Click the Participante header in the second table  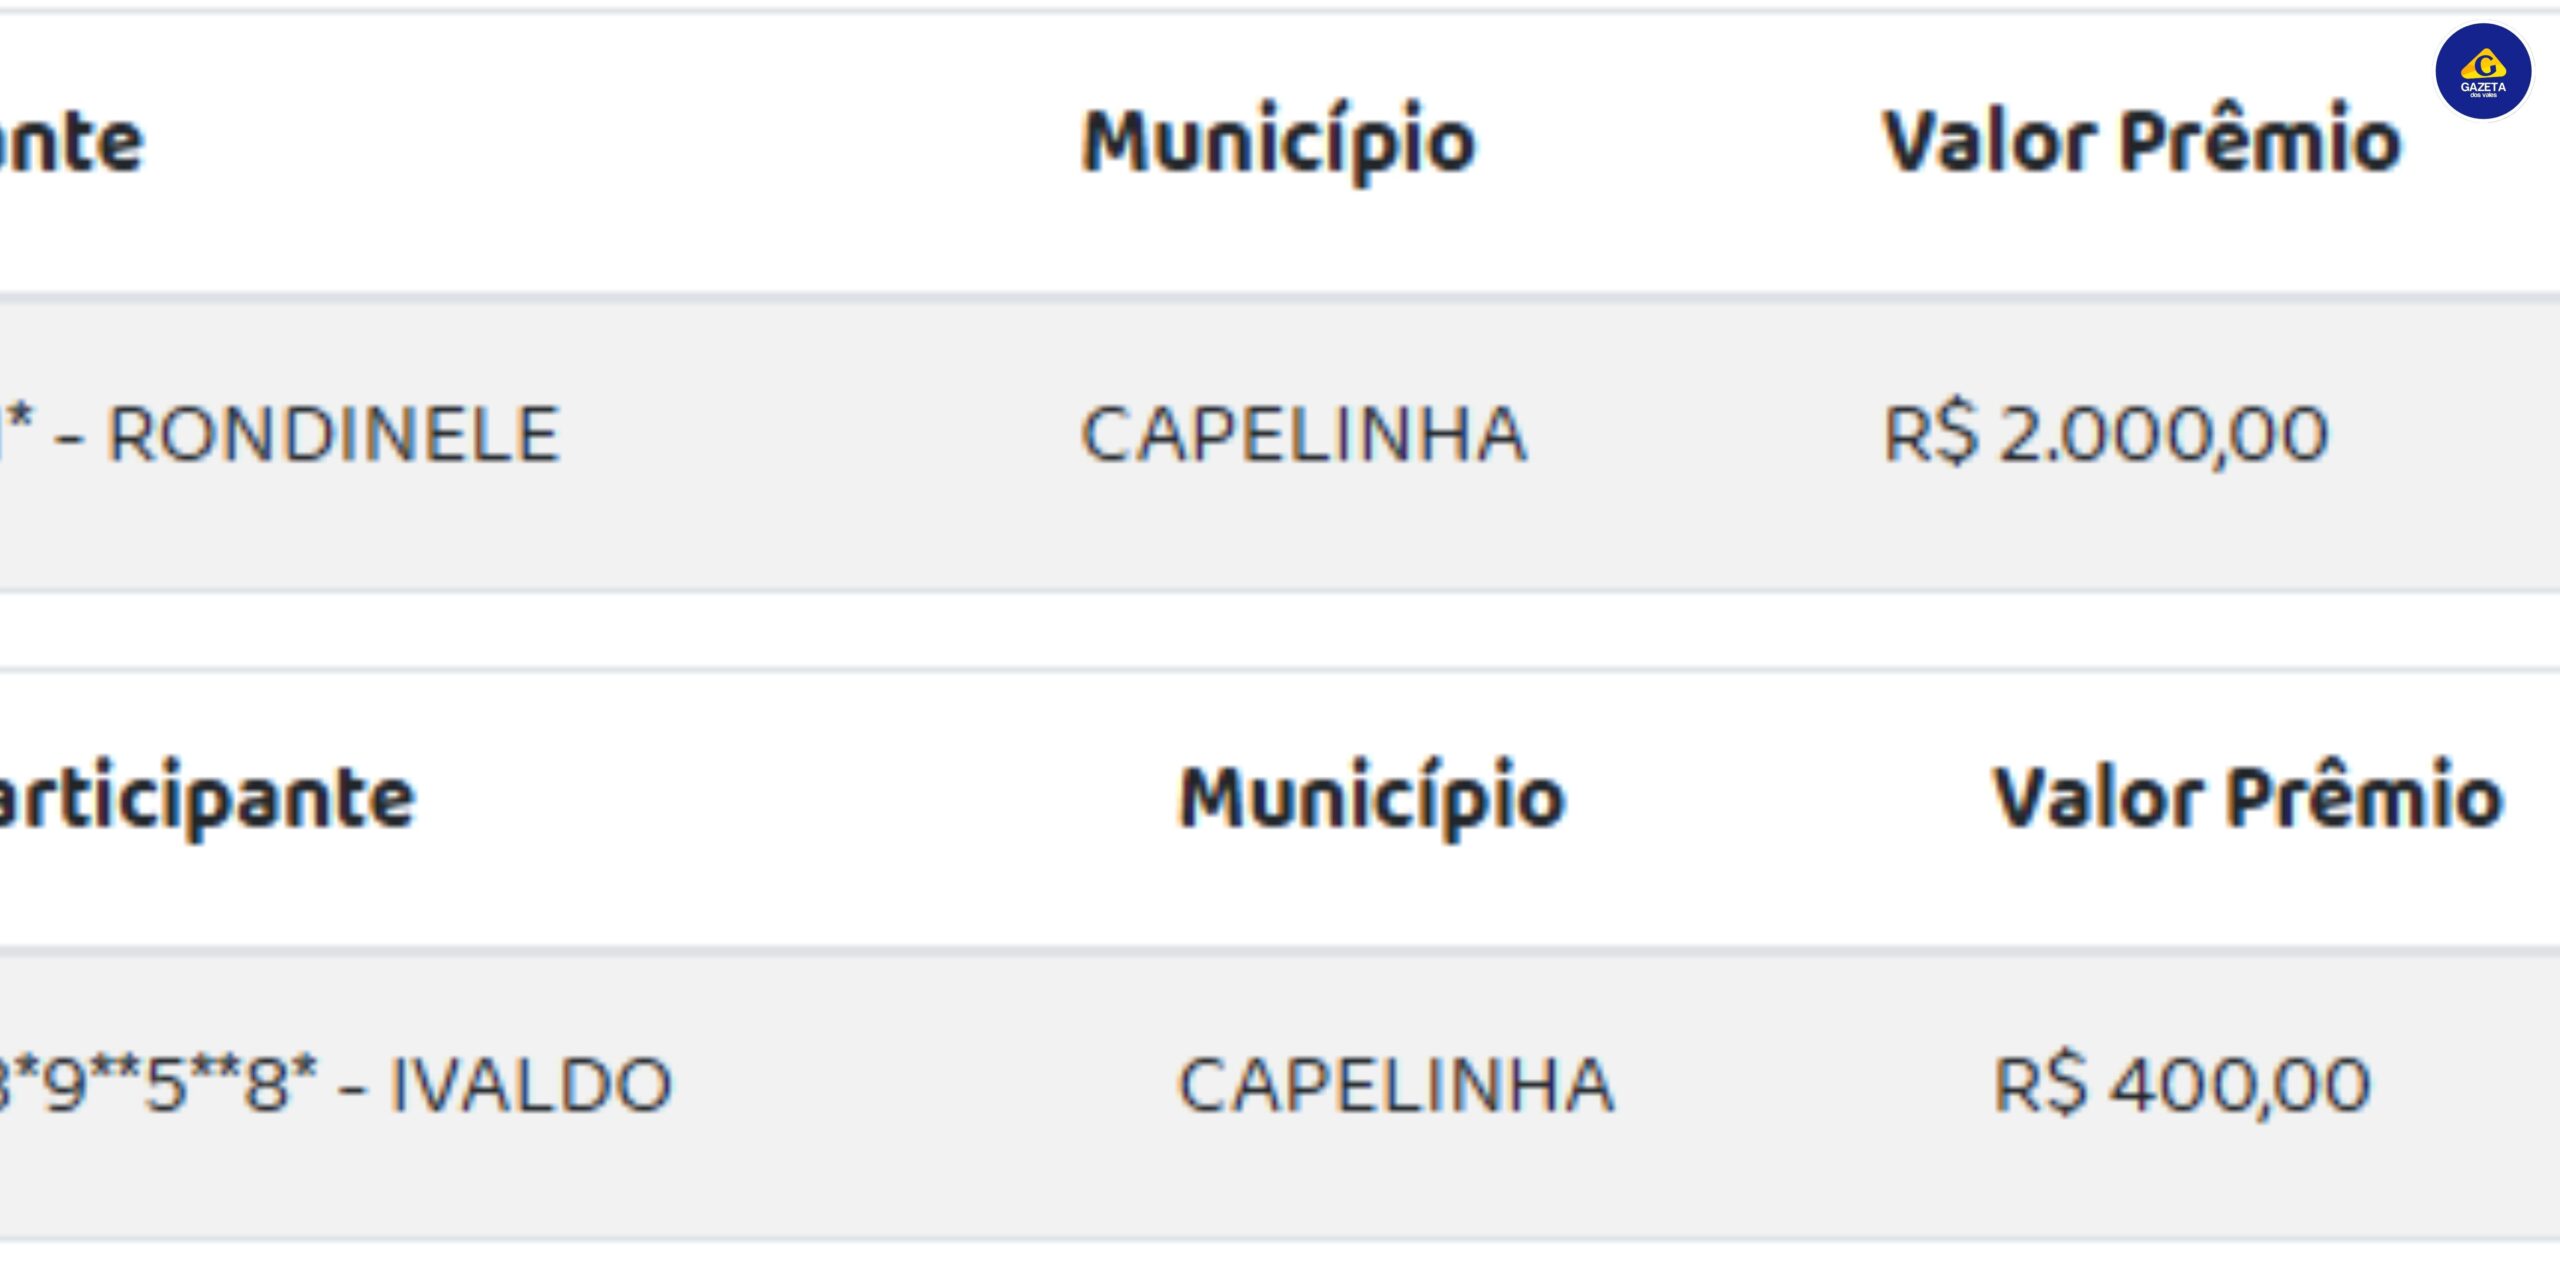click(x=206, y=800)
